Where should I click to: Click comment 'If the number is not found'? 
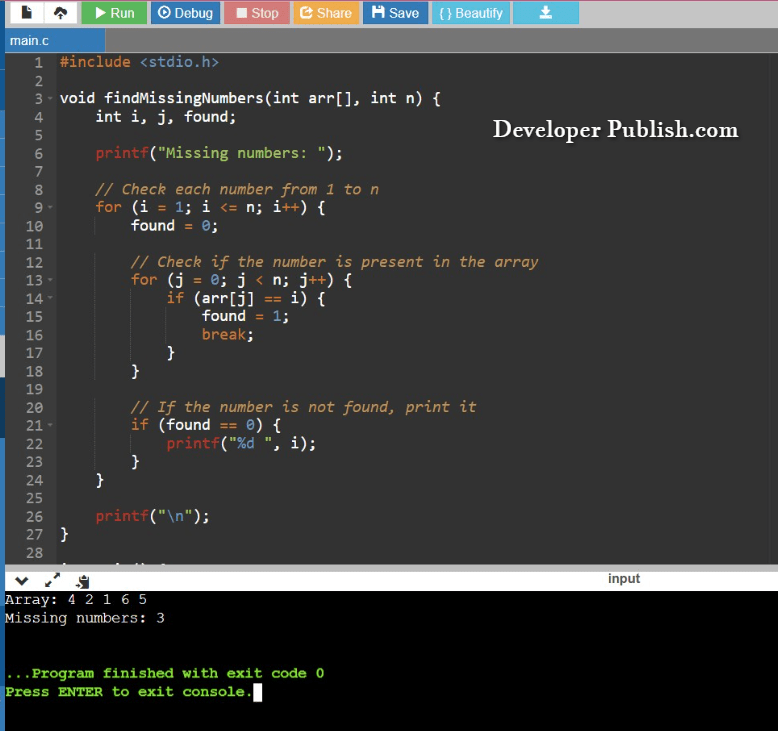(303, 407)
